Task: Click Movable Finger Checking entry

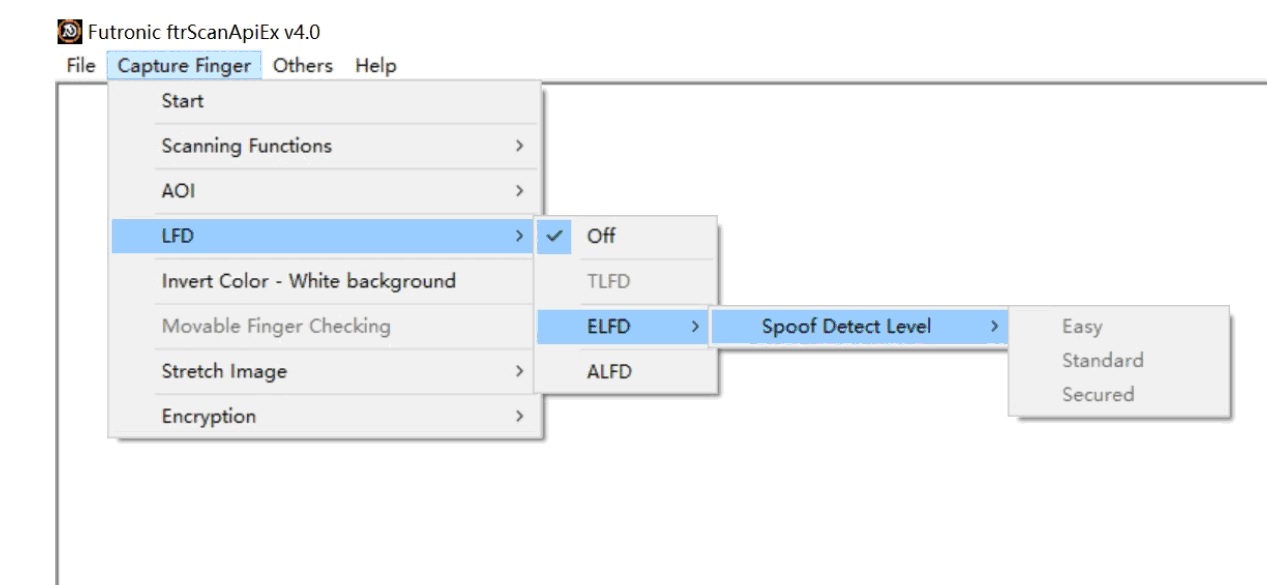Action: coord(325,326)
